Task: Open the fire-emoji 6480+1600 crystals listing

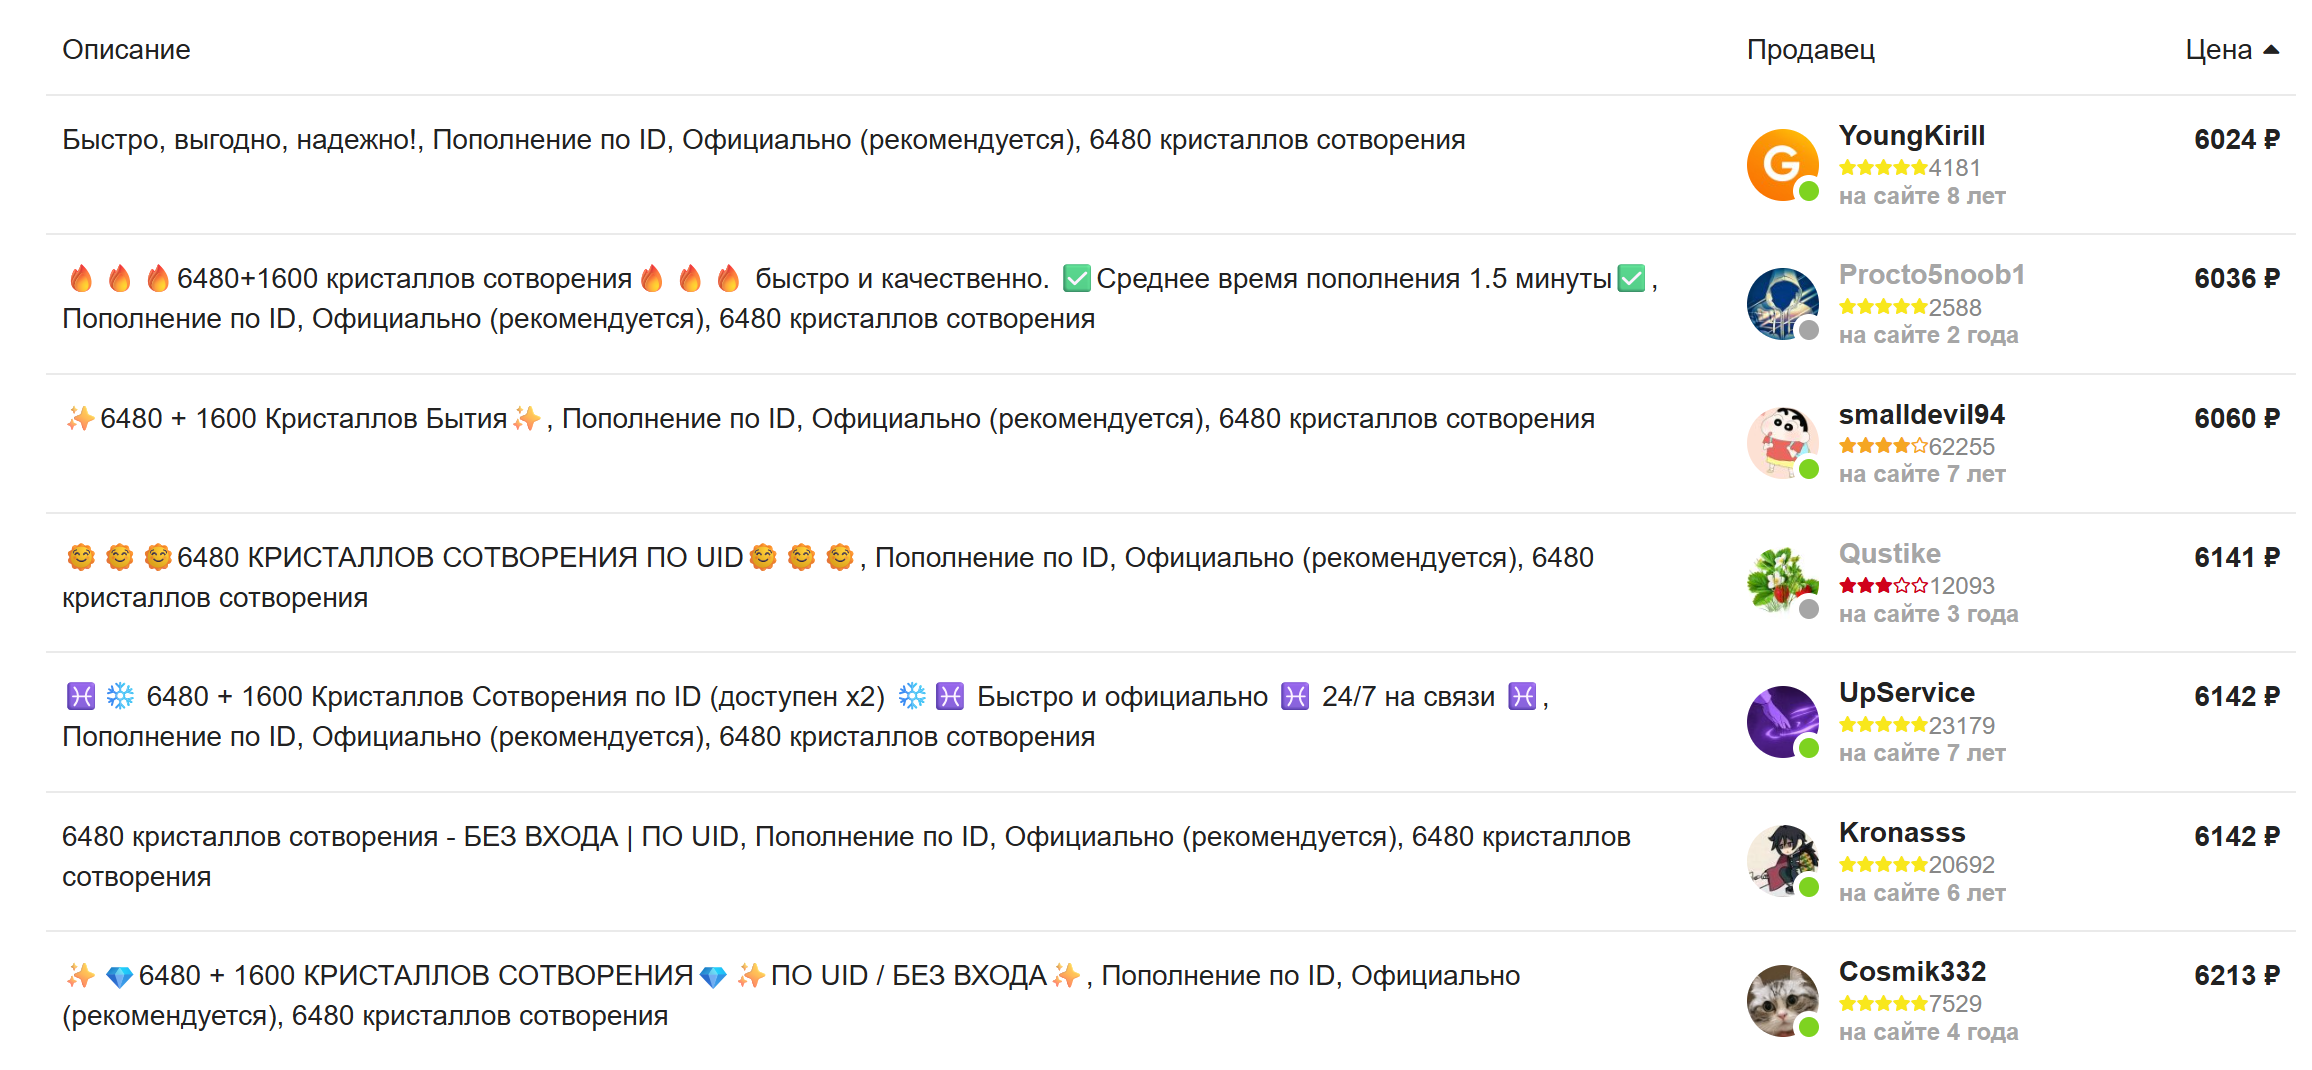Action: 860,299
